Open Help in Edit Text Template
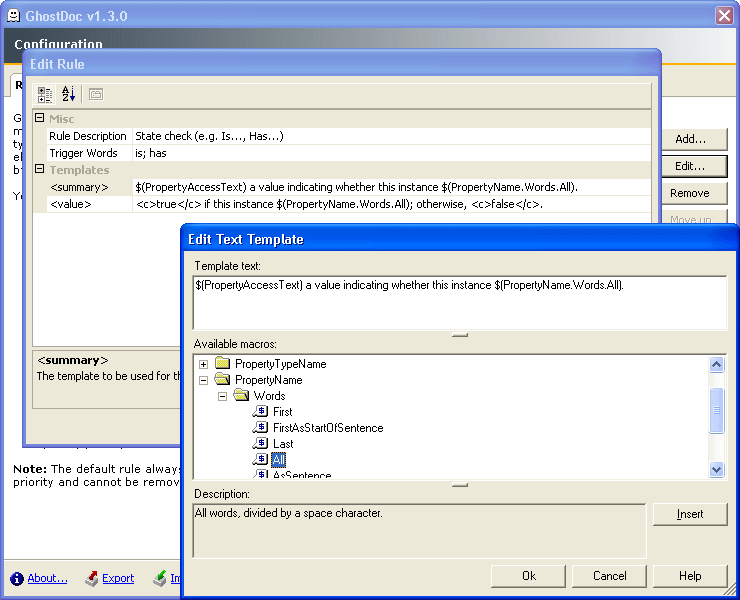 pos(690,576)
